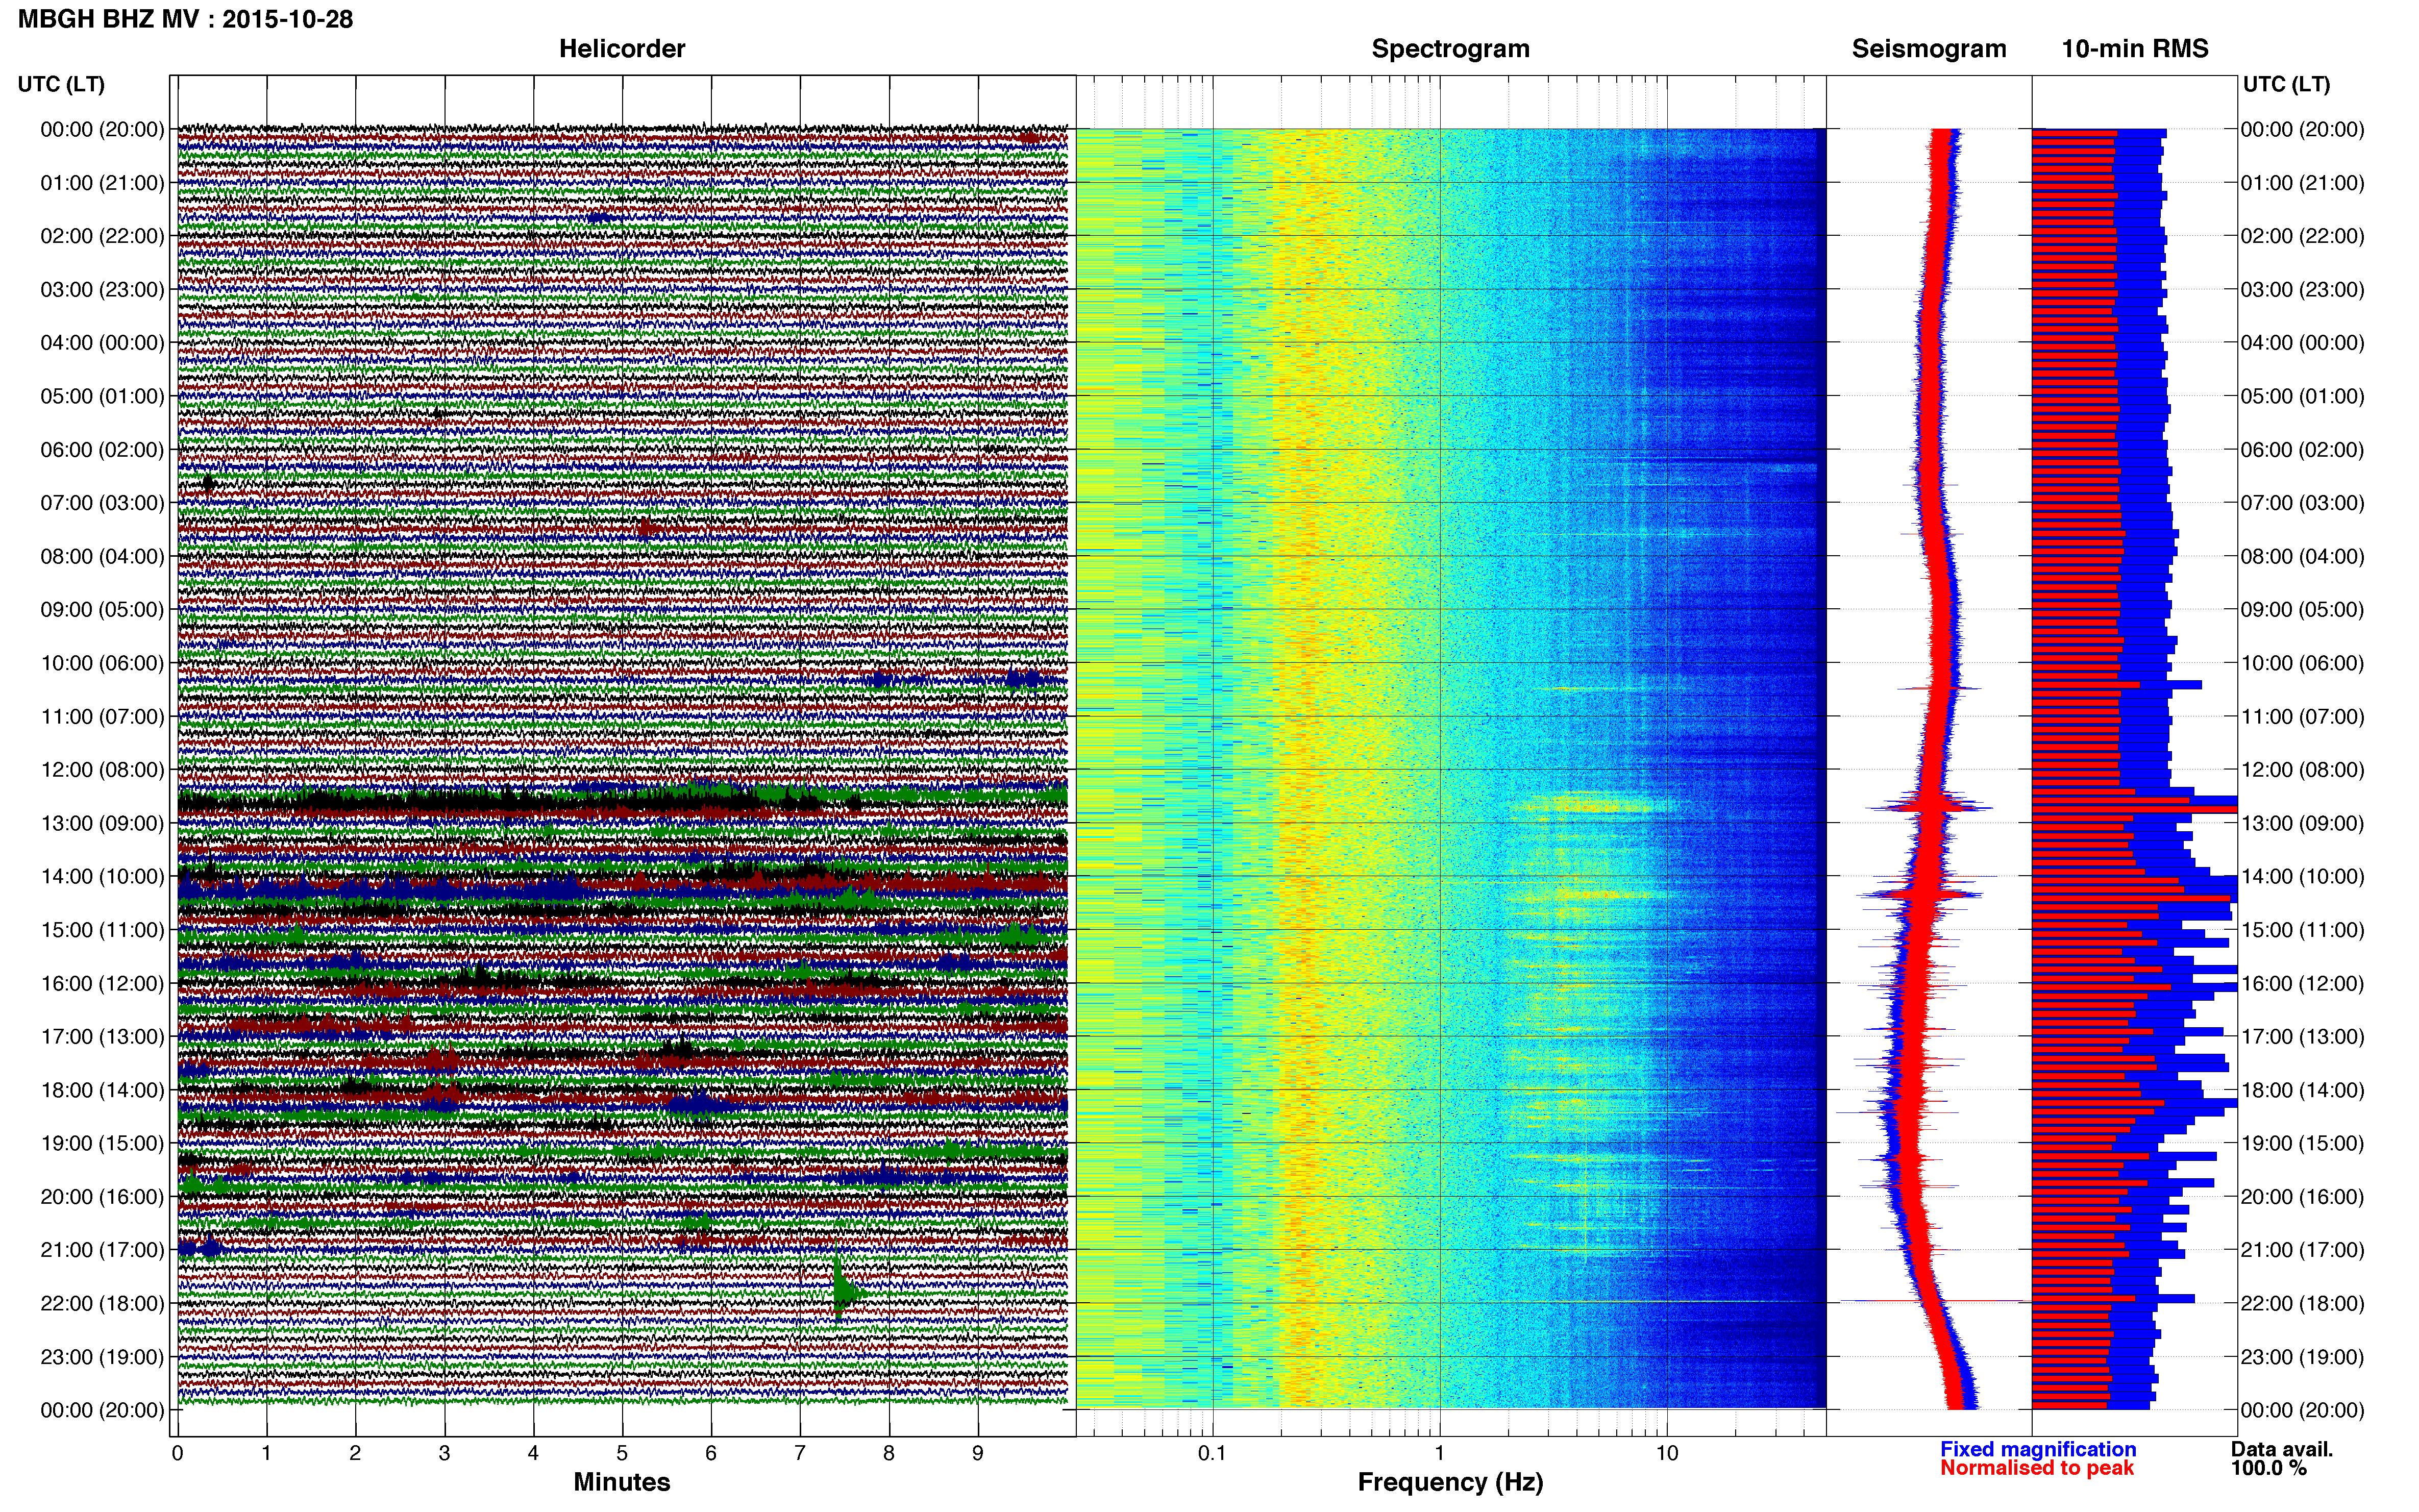
Task: Click right-axis time label '12:00 (08:00)'
Action: point(2302,770)
